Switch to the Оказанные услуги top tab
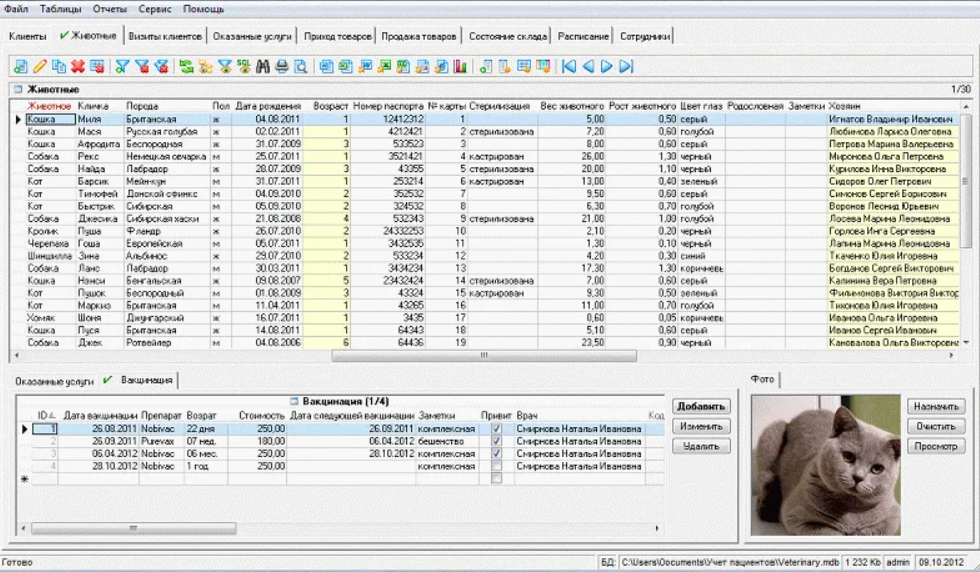Viewport: 980px width, 572px height. click(252, 36)
